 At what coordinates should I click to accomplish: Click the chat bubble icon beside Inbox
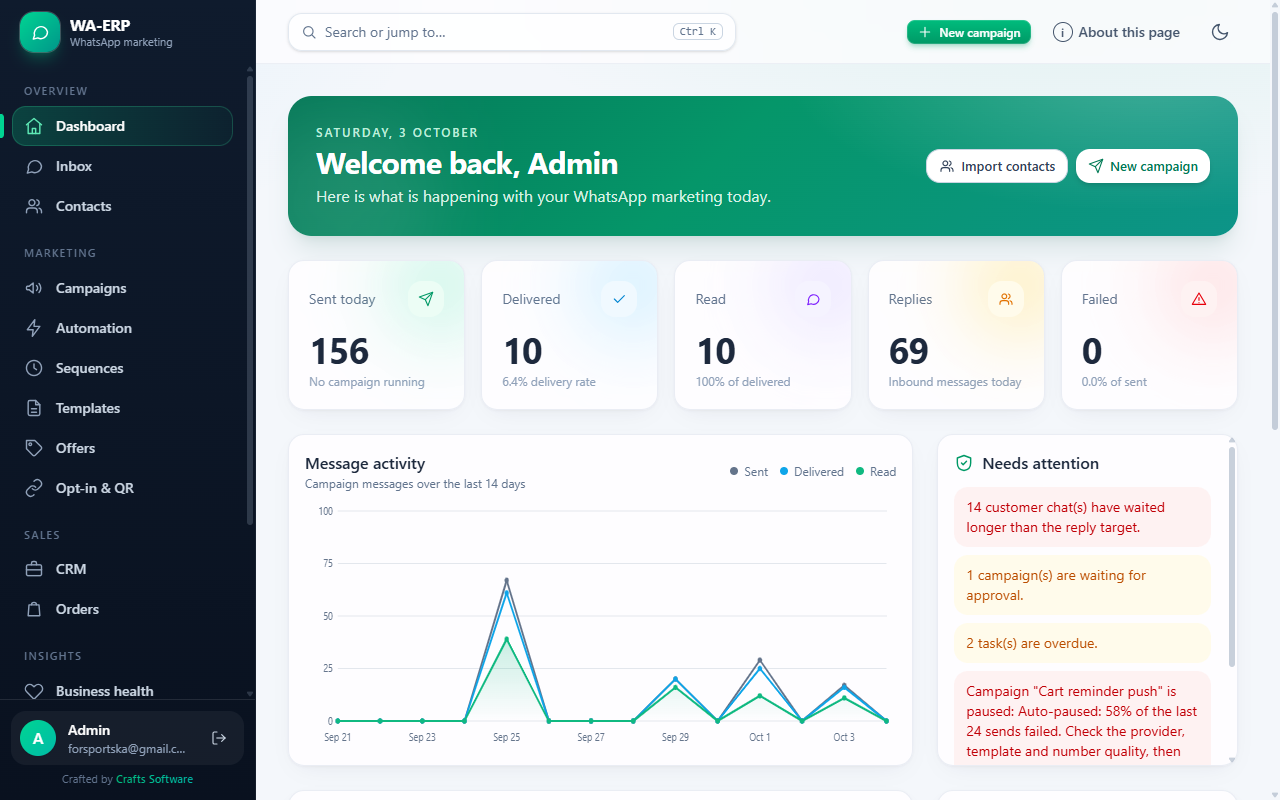point(34,166)
